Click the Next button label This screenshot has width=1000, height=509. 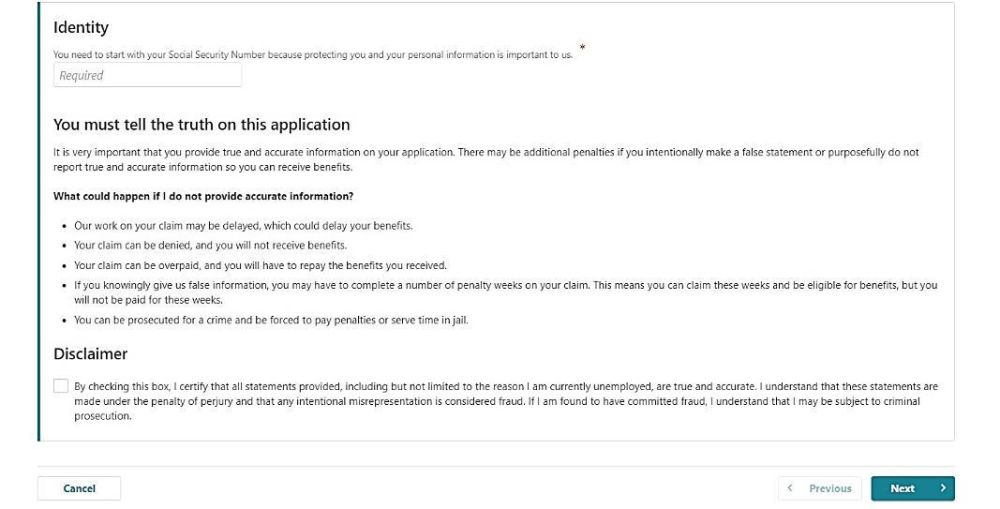click(x=902, y=488)
